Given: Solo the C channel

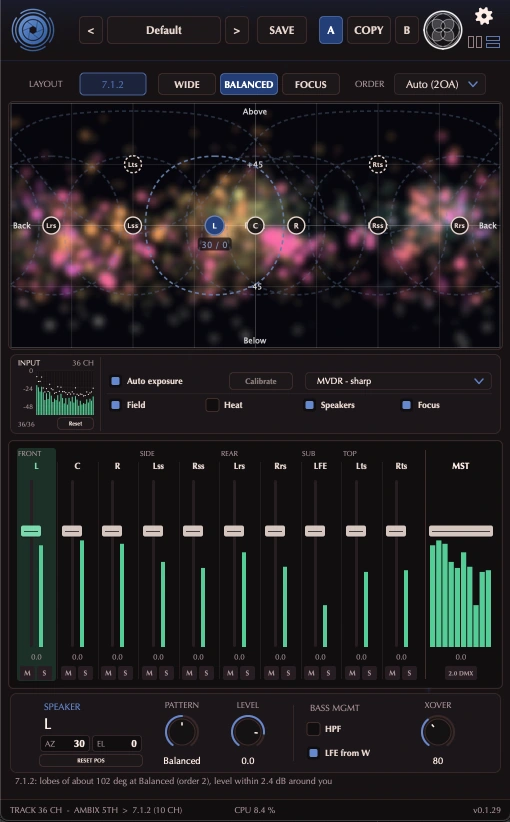Looking at the screenshot, I should 85,673.
